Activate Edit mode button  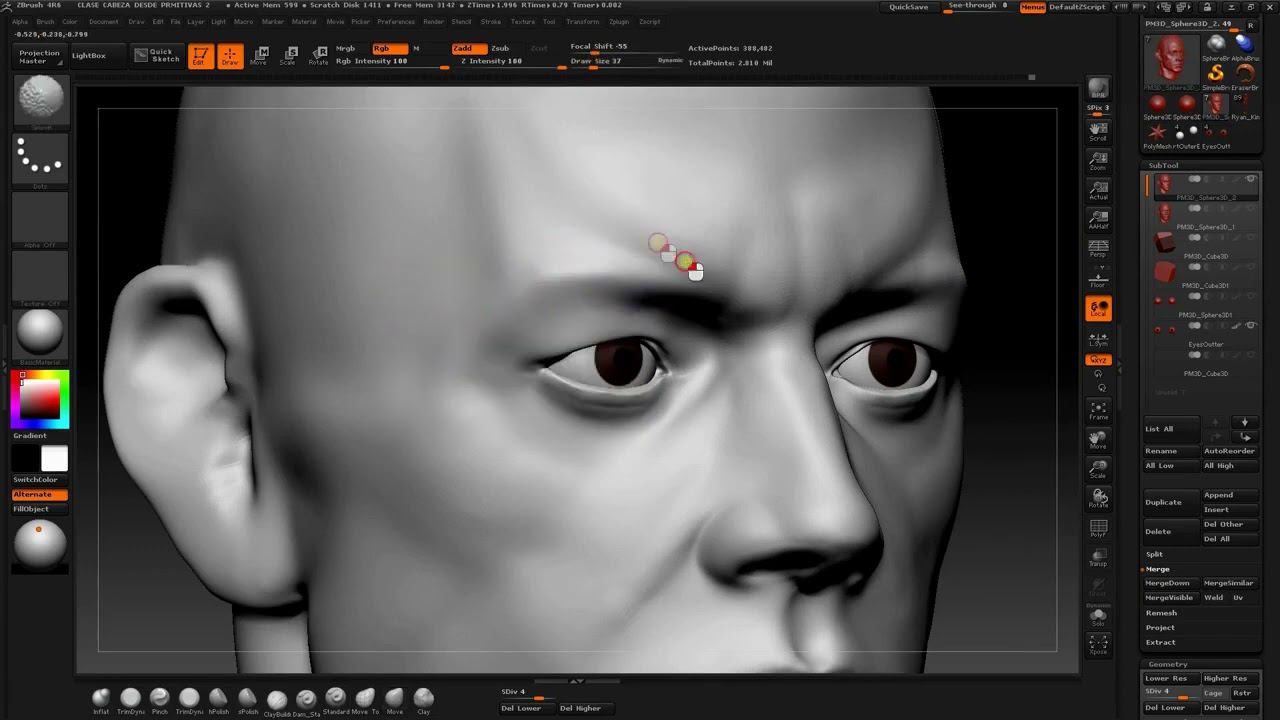click(x=200, y=56)
